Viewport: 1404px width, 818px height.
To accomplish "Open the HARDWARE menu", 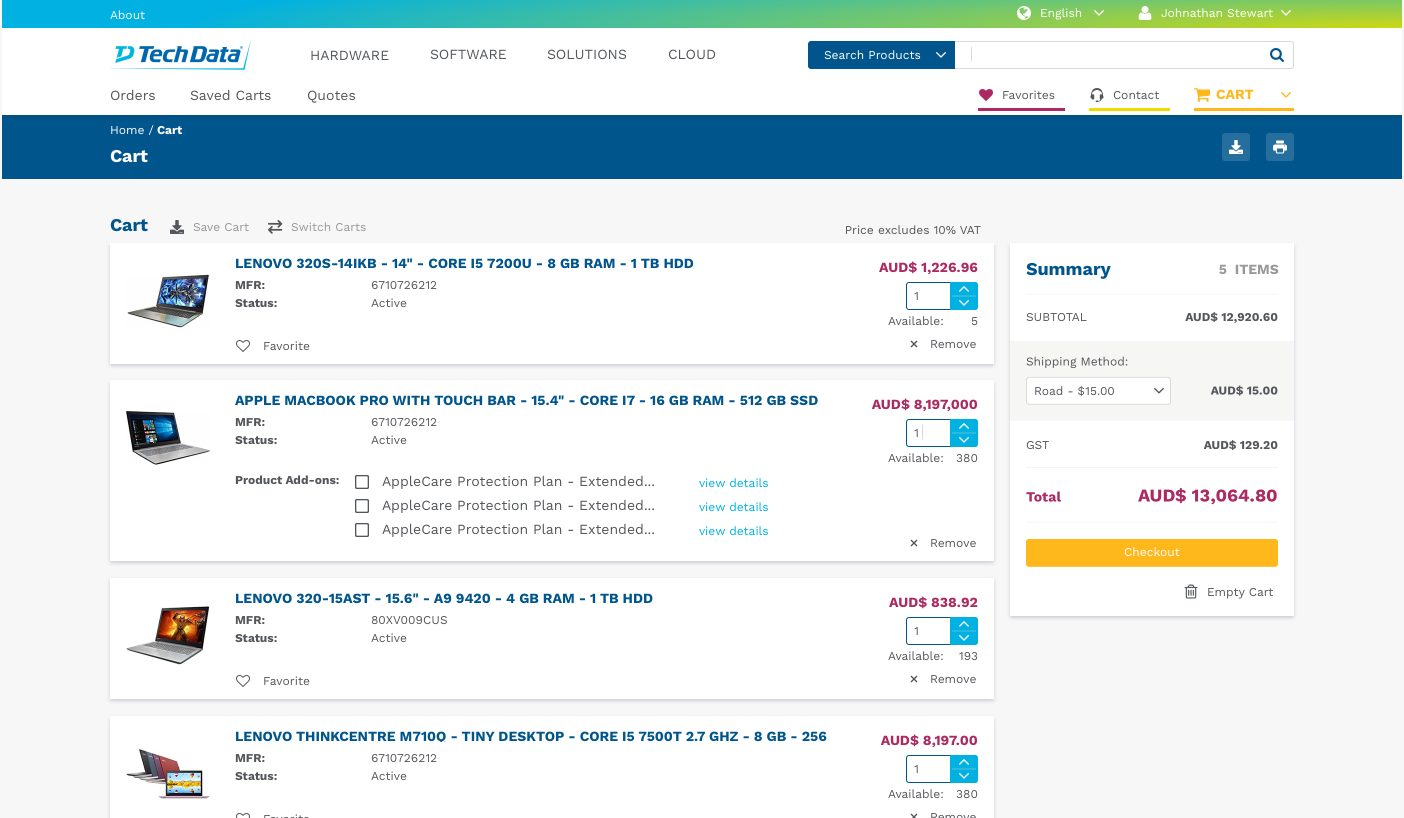I will click(x=349, y=55).
